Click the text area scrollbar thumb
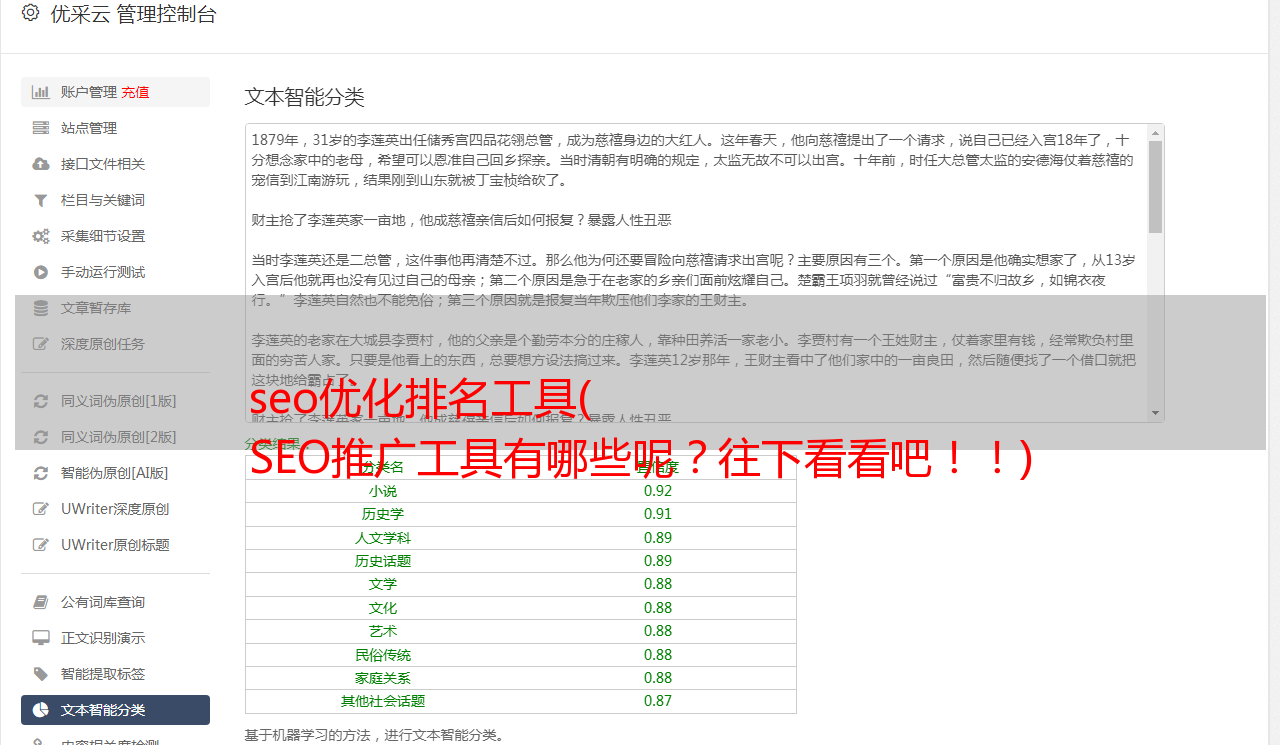 (1156, 186)
